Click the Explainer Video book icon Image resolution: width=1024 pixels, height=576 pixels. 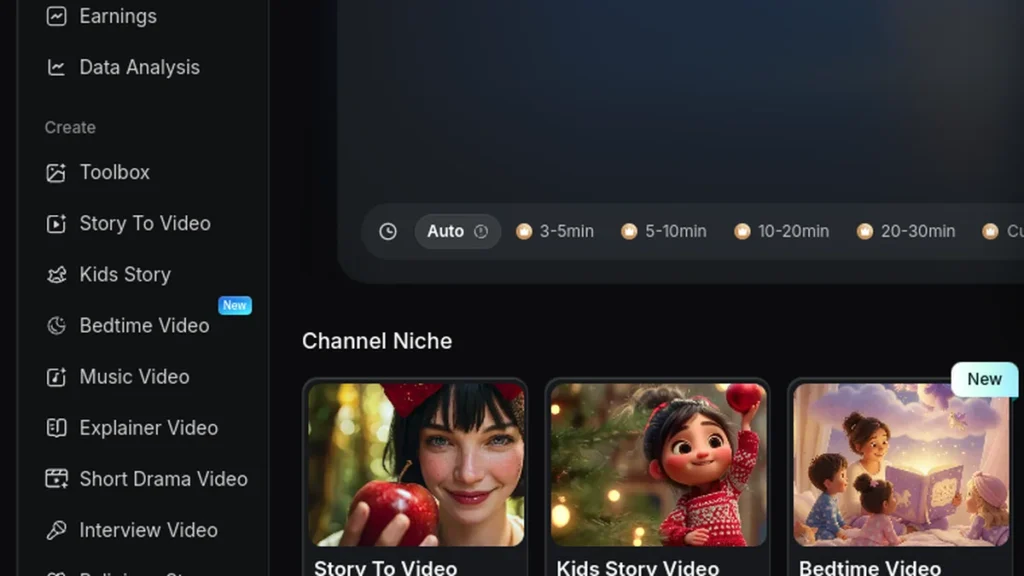coord(56,428)
